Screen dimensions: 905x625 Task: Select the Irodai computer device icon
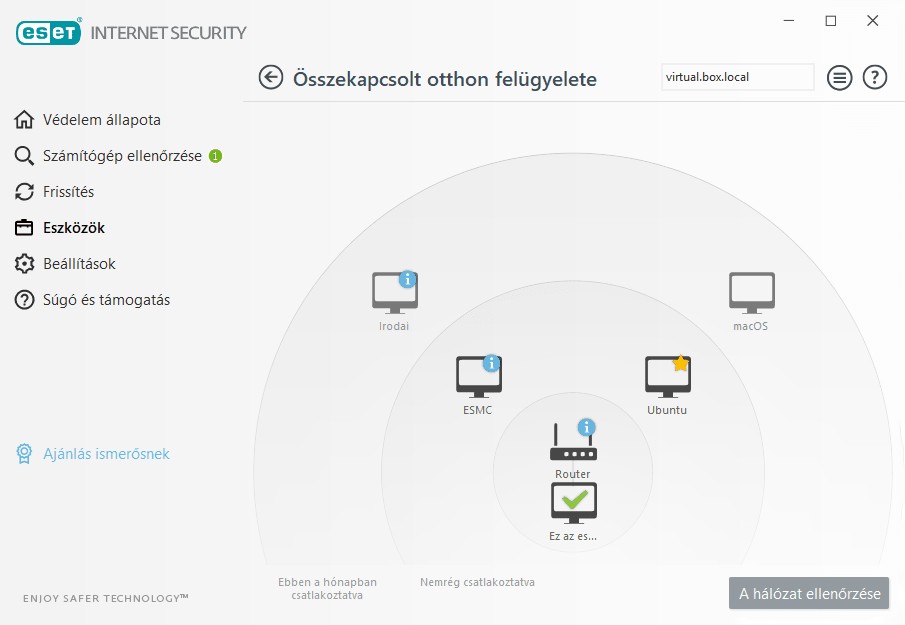(x=395, y=293)
